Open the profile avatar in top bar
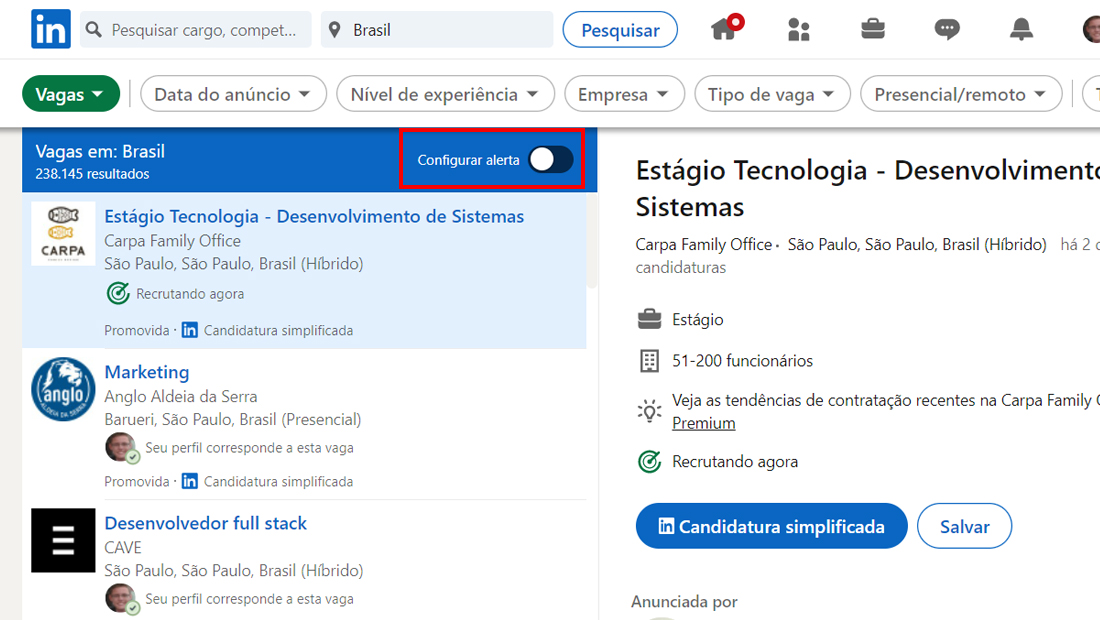Screen dimensions: 1100x620 click(1091, 29)
